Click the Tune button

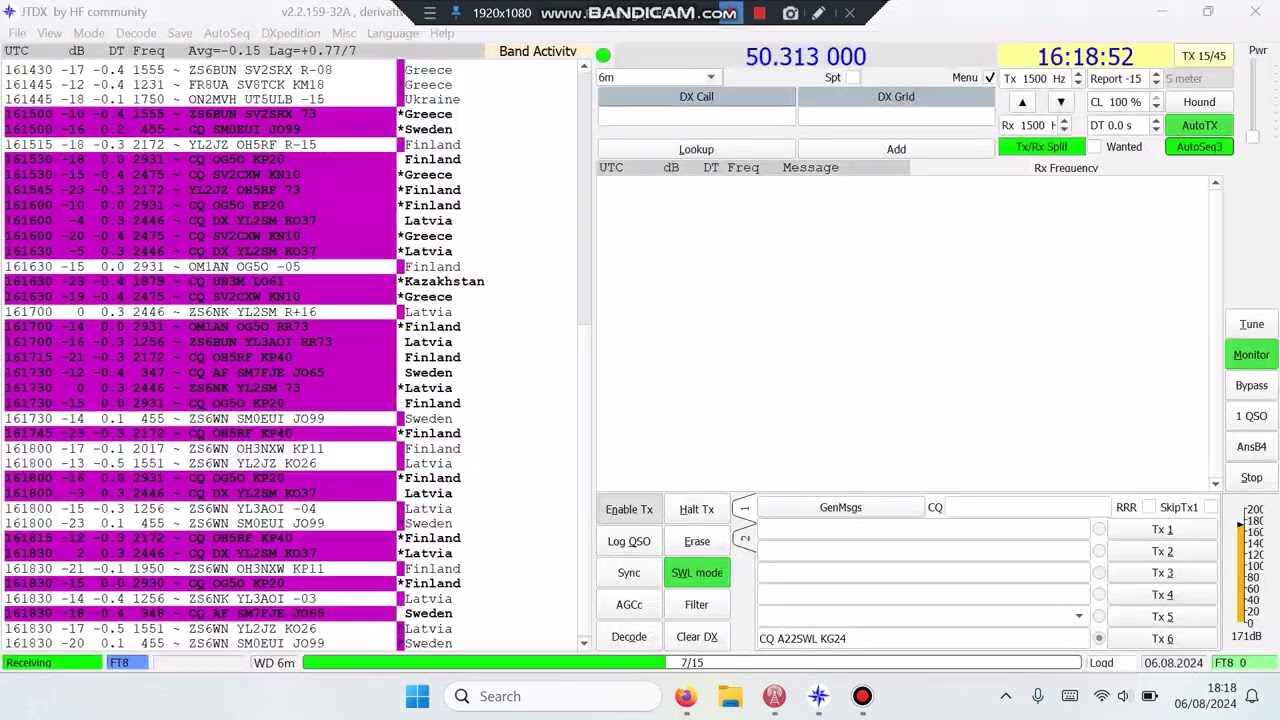1251,324
